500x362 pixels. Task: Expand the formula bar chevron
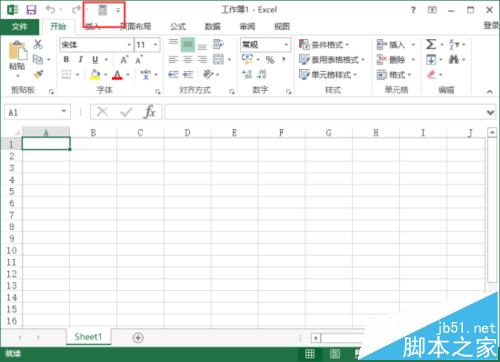[490, 113]
